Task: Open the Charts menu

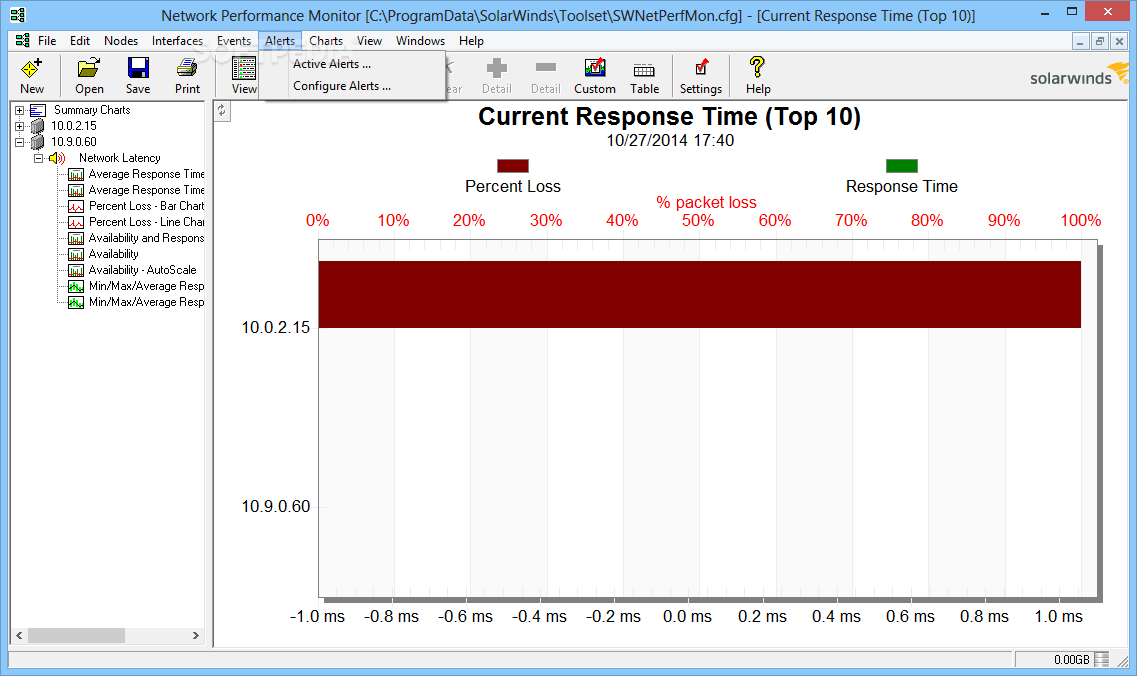Action: click(x=326, y=41)
